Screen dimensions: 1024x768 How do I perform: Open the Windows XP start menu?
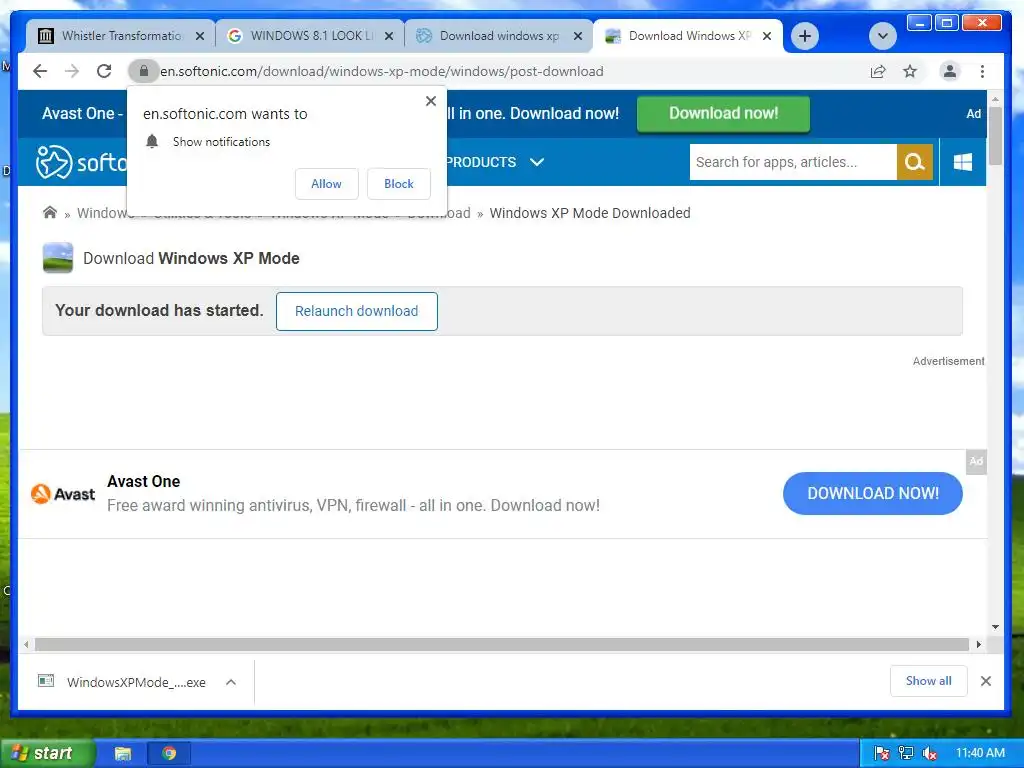(x=47, y=753)
